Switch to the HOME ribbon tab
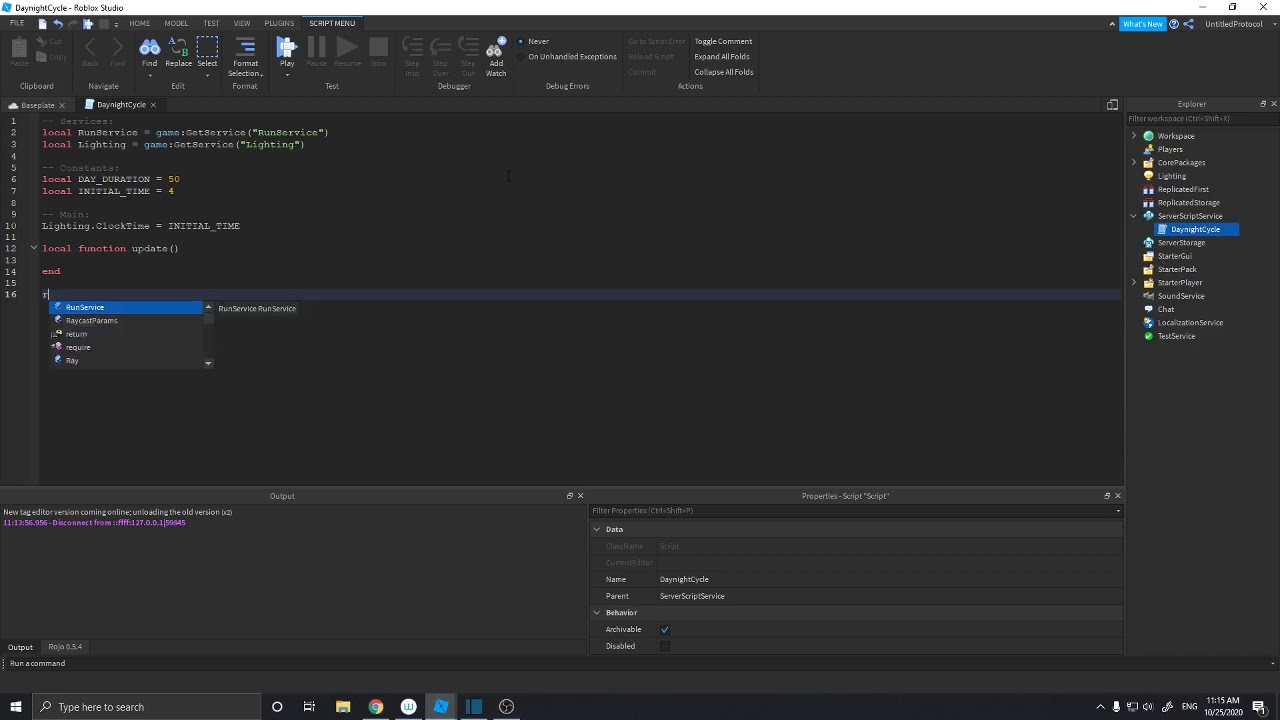Image resolution: width=1280 pixels, height=720 pixels. coord(139,23)
